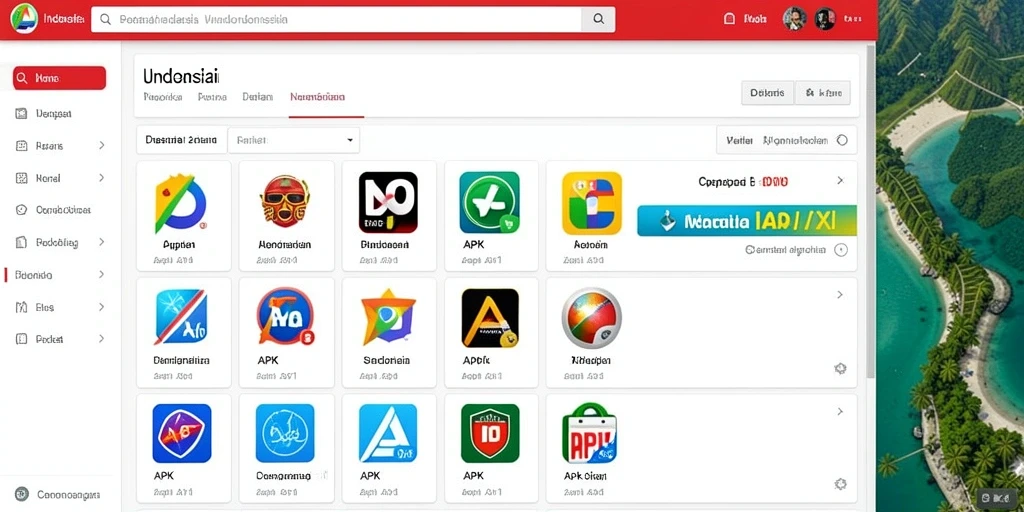Select the red highlighted button with magnifier in sidebar
Viewport: 1024px width, 512px height.
pos(59,78)
